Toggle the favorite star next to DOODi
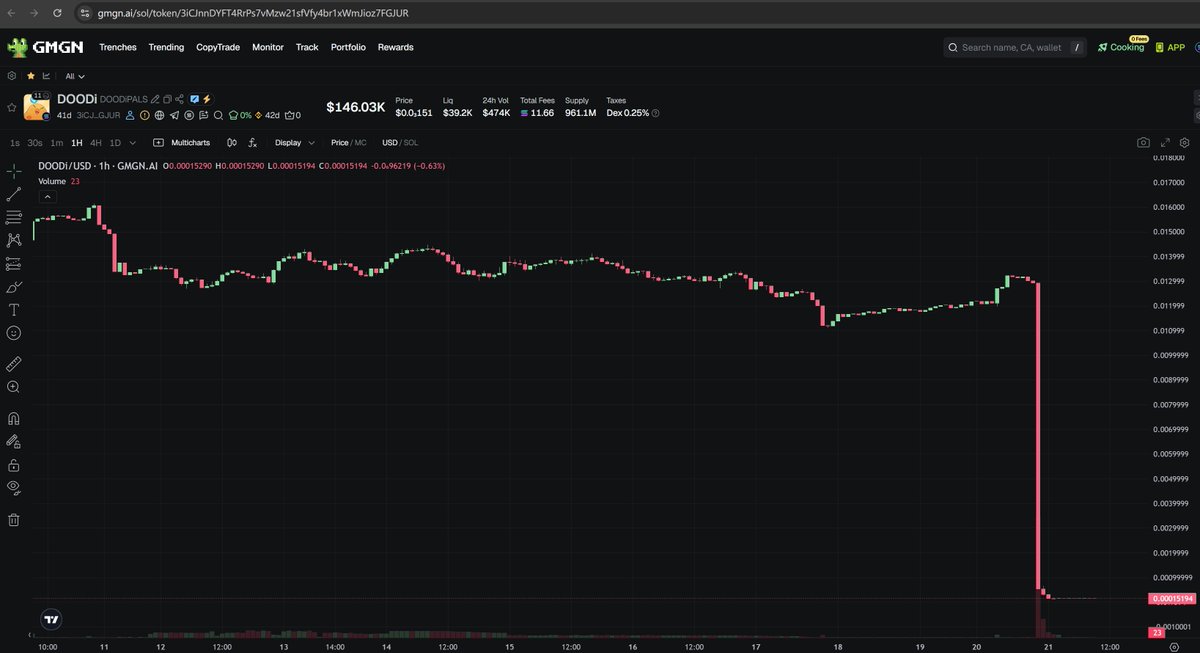Viewport: 1200px width, 653px height. pyautogui.click(x=12, y=107)
